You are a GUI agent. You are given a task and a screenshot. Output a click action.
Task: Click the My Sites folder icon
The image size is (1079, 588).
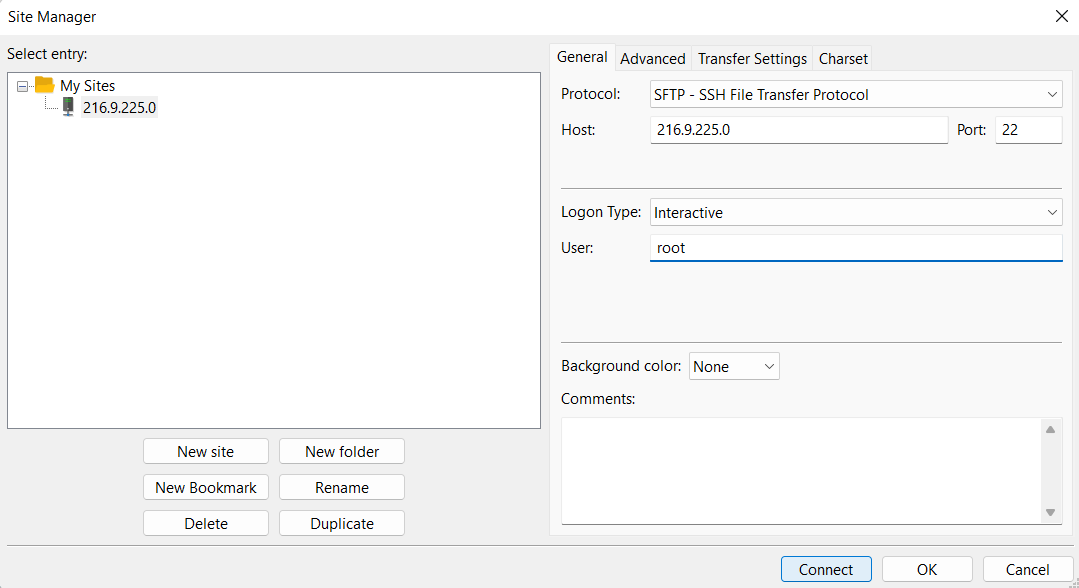tap(45, 85)
